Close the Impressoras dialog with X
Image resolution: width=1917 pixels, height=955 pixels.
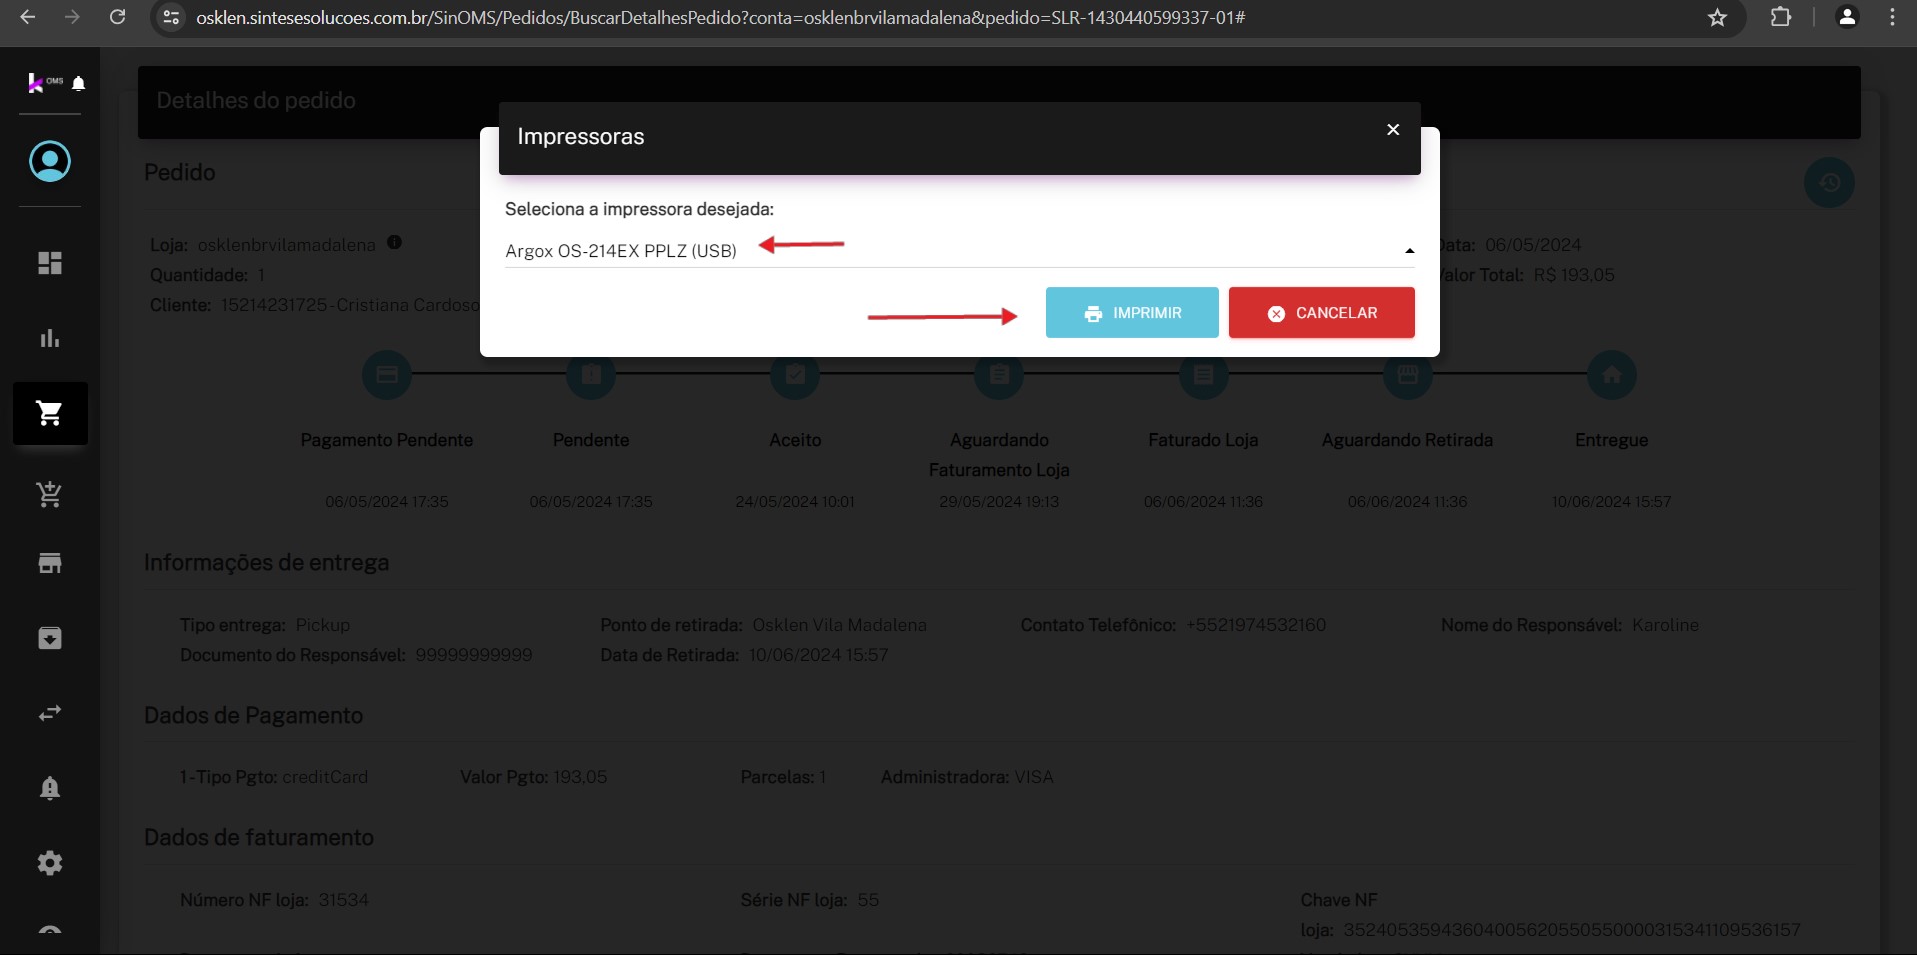(1392, 130)
